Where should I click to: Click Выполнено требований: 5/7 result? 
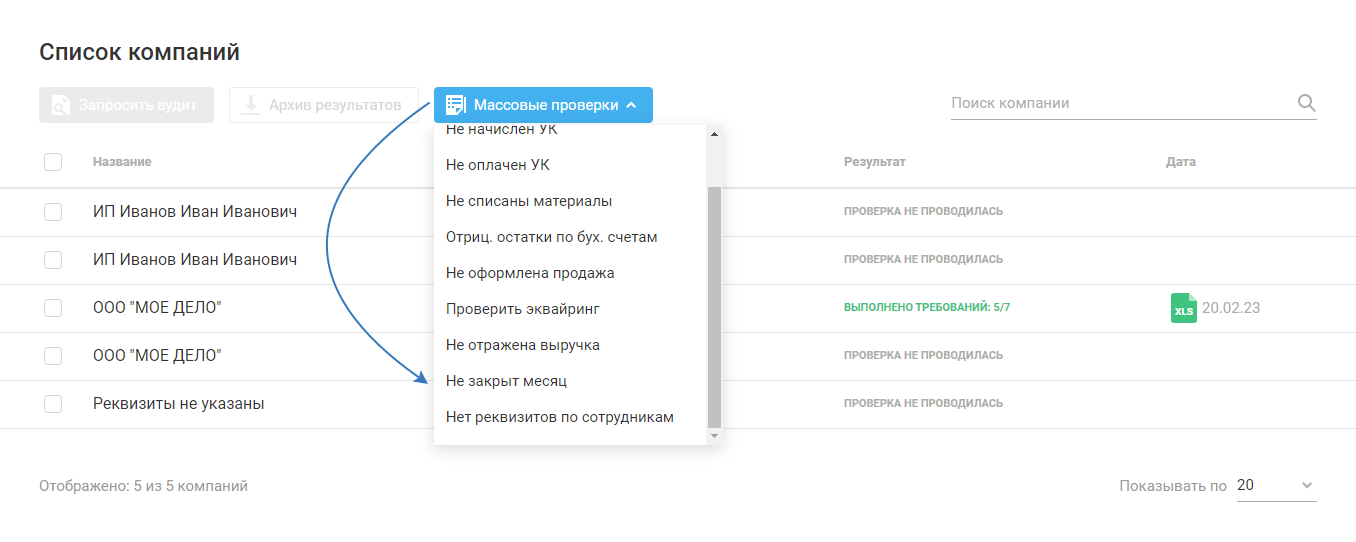(x=927, y=308)
